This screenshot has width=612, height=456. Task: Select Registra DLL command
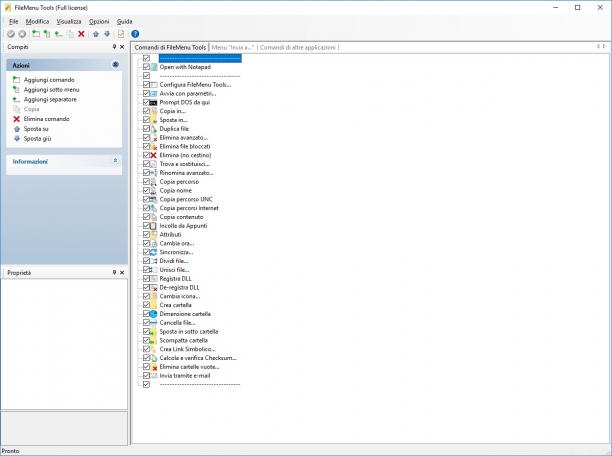175,279
